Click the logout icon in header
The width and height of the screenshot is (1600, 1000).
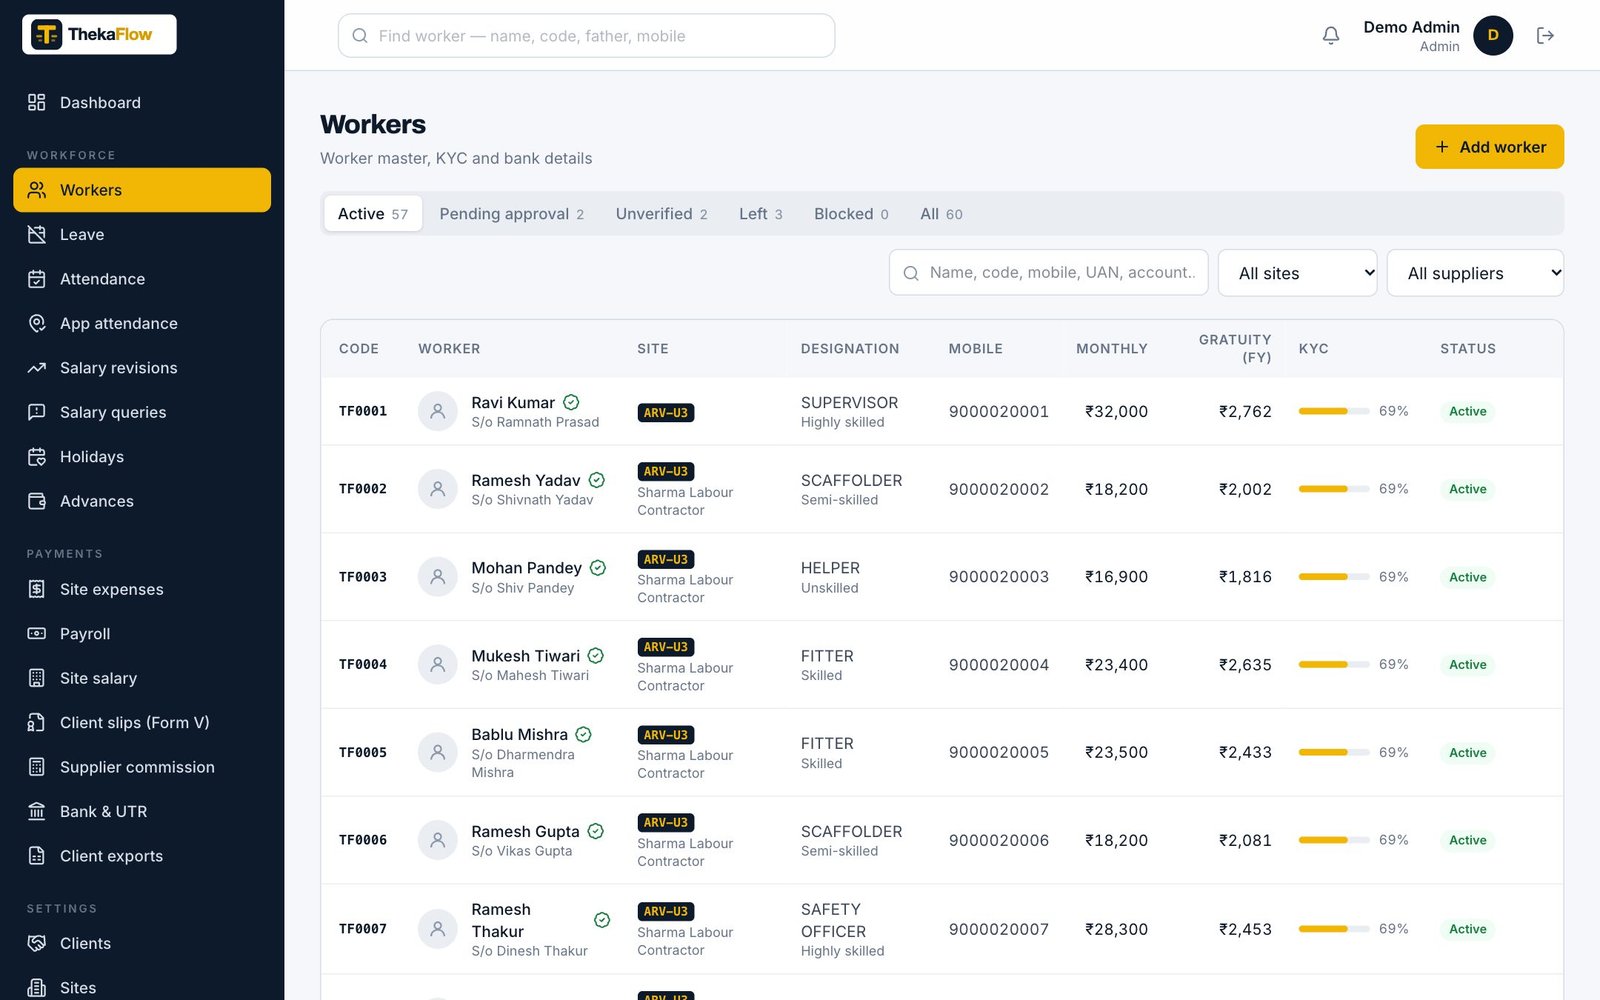[1545, 36]
